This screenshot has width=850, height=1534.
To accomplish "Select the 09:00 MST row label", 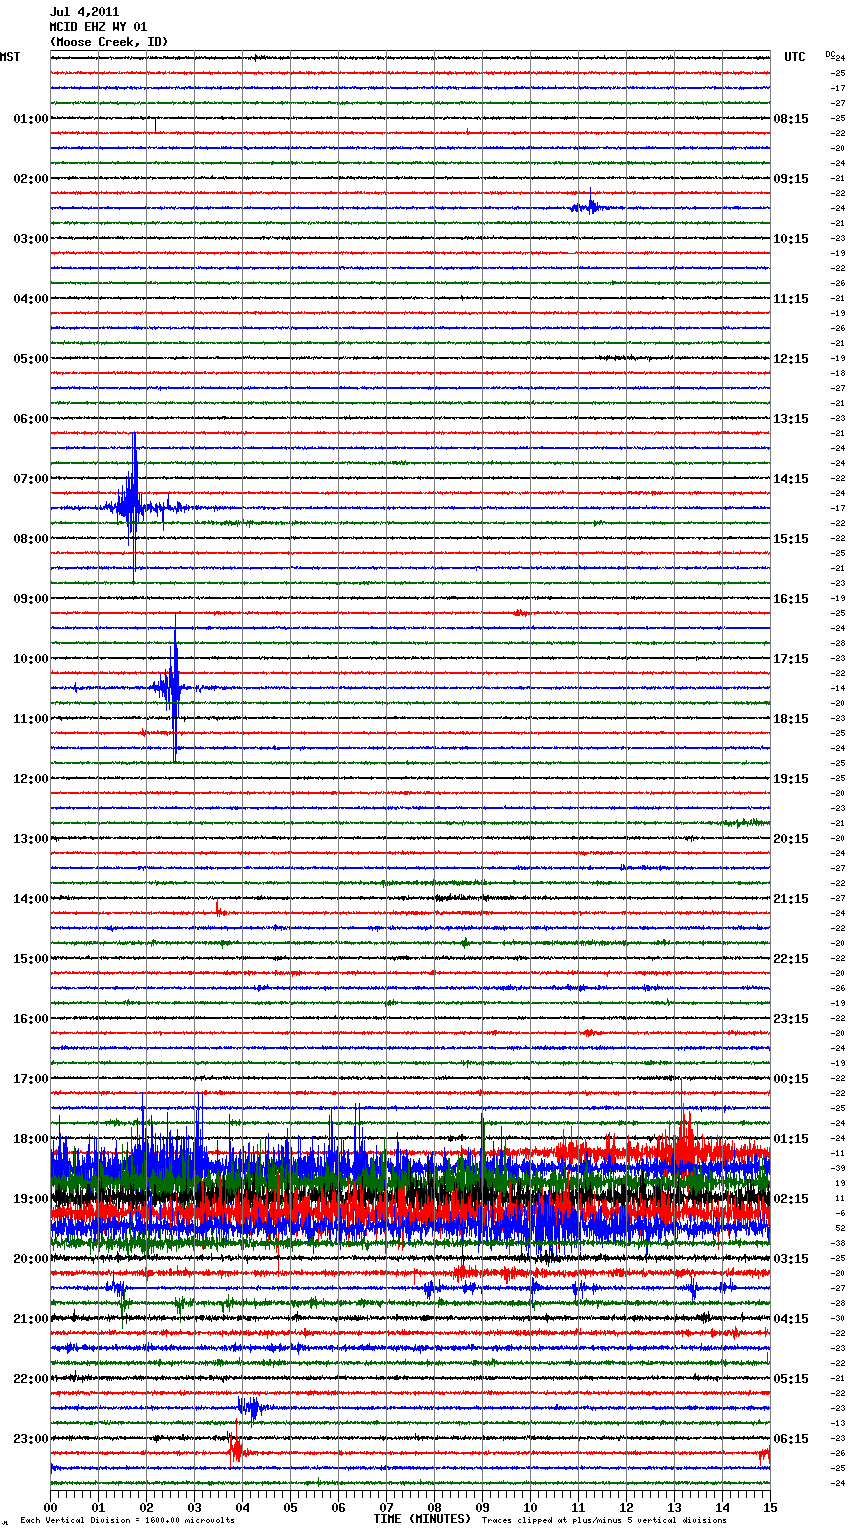I will click(31, 599).
